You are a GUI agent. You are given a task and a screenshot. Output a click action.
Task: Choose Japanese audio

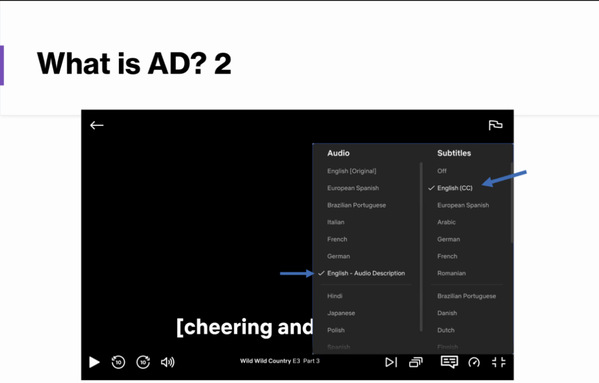click(x=341, y=313)
